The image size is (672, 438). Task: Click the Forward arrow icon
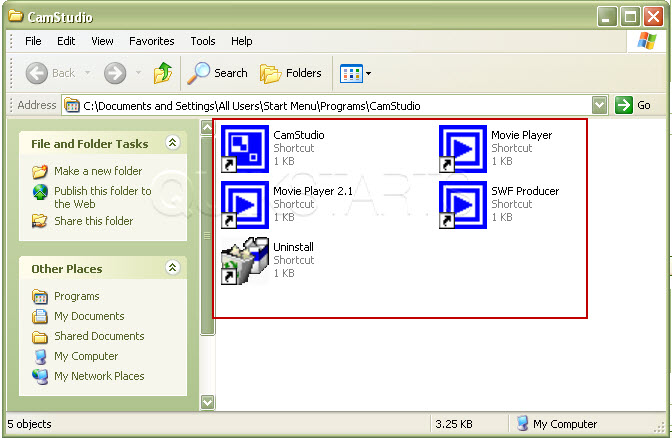coord(115,73)
